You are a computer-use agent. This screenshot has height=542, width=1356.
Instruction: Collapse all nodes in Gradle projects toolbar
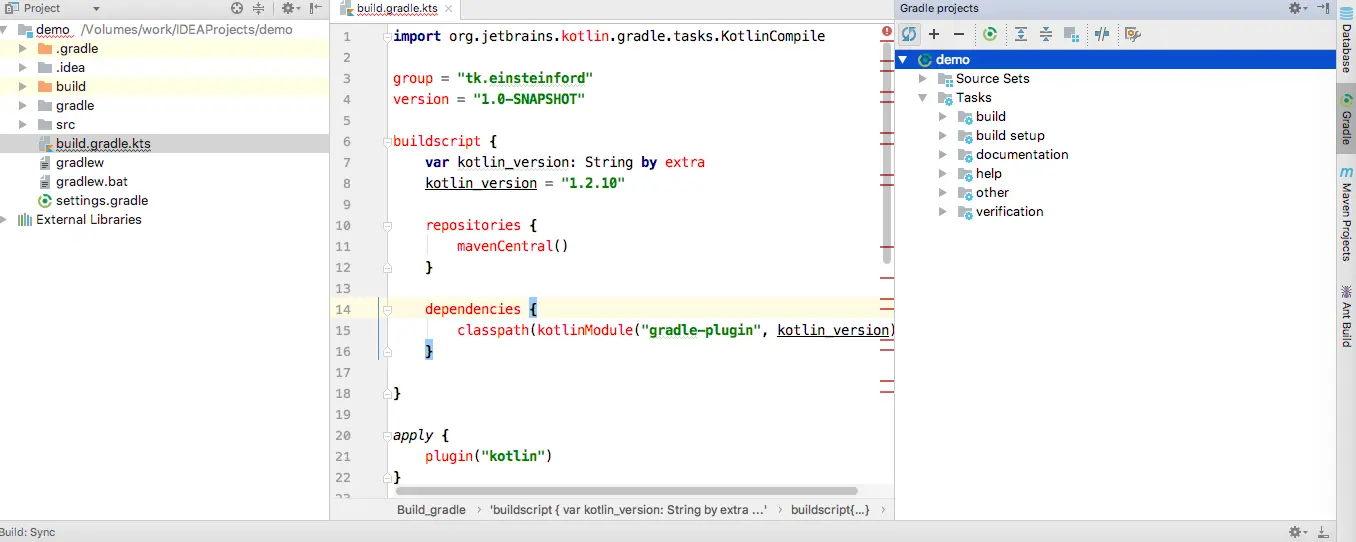[1046, 34]
